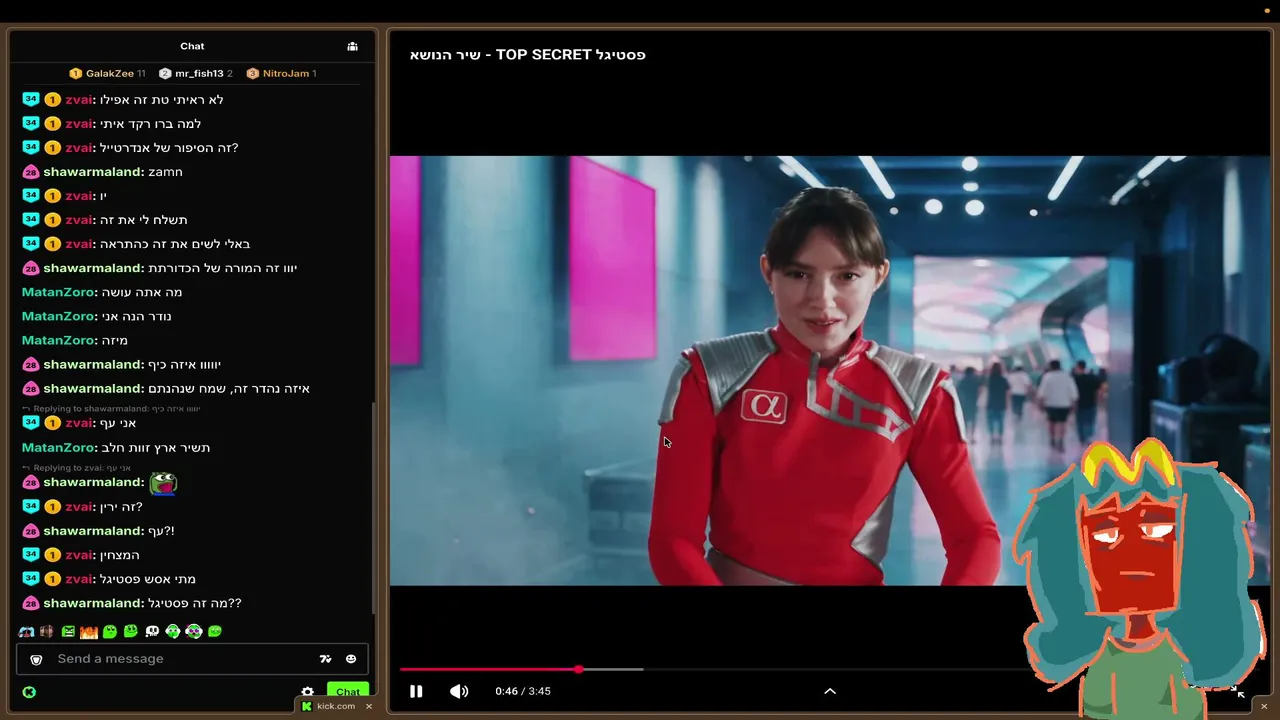The height and width of the screenshot is (720, 1280).
Task: Open the chat viewers list icon
Action: 352,46
